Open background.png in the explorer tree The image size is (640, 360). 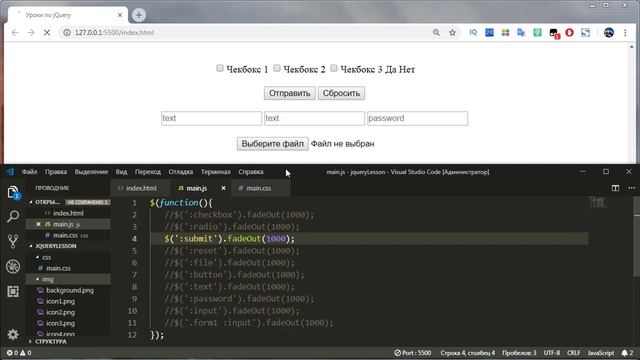[x=69, y=290]
